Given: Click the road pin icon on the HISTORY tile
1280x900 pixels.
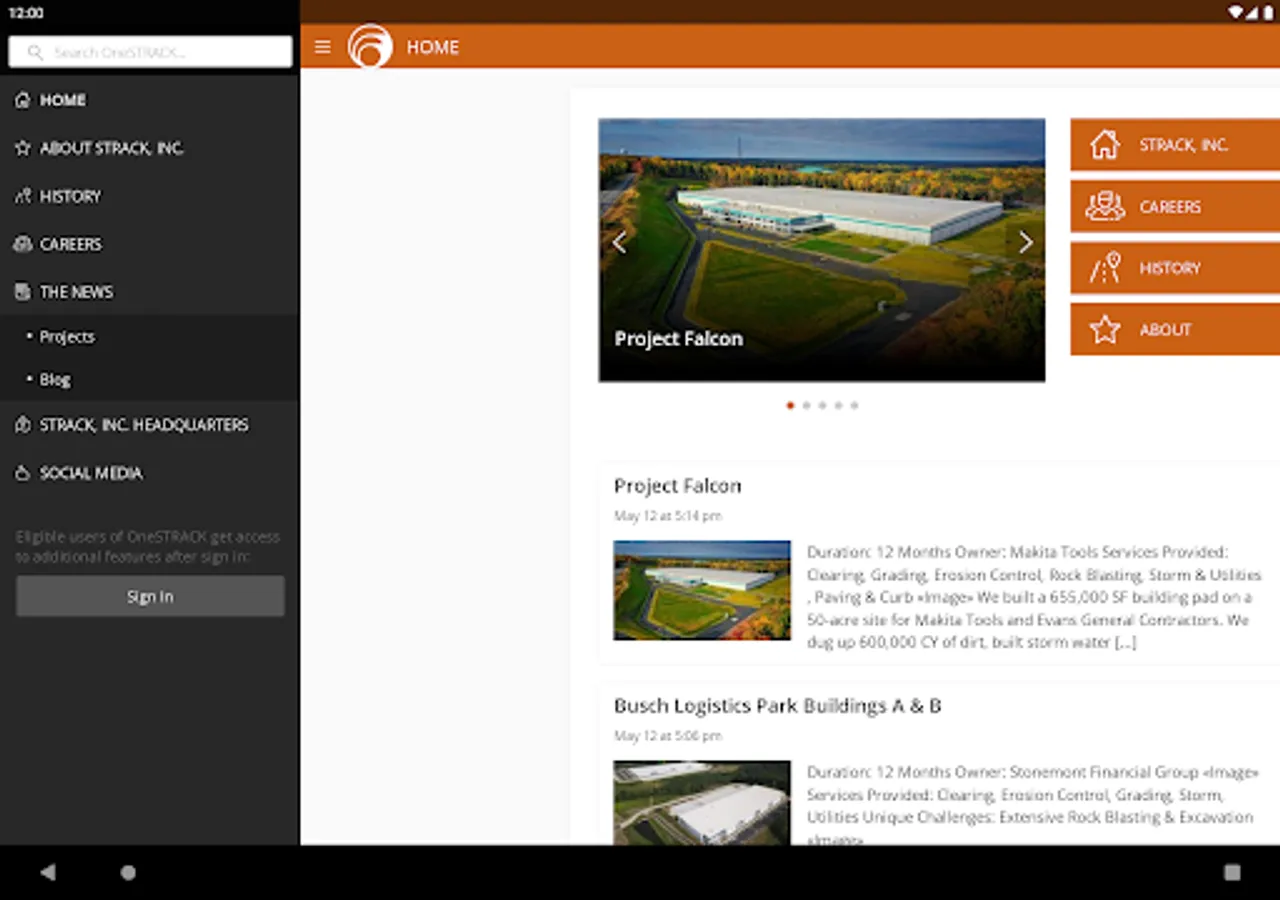Looking at the screenshot, I should [1105, 268].
